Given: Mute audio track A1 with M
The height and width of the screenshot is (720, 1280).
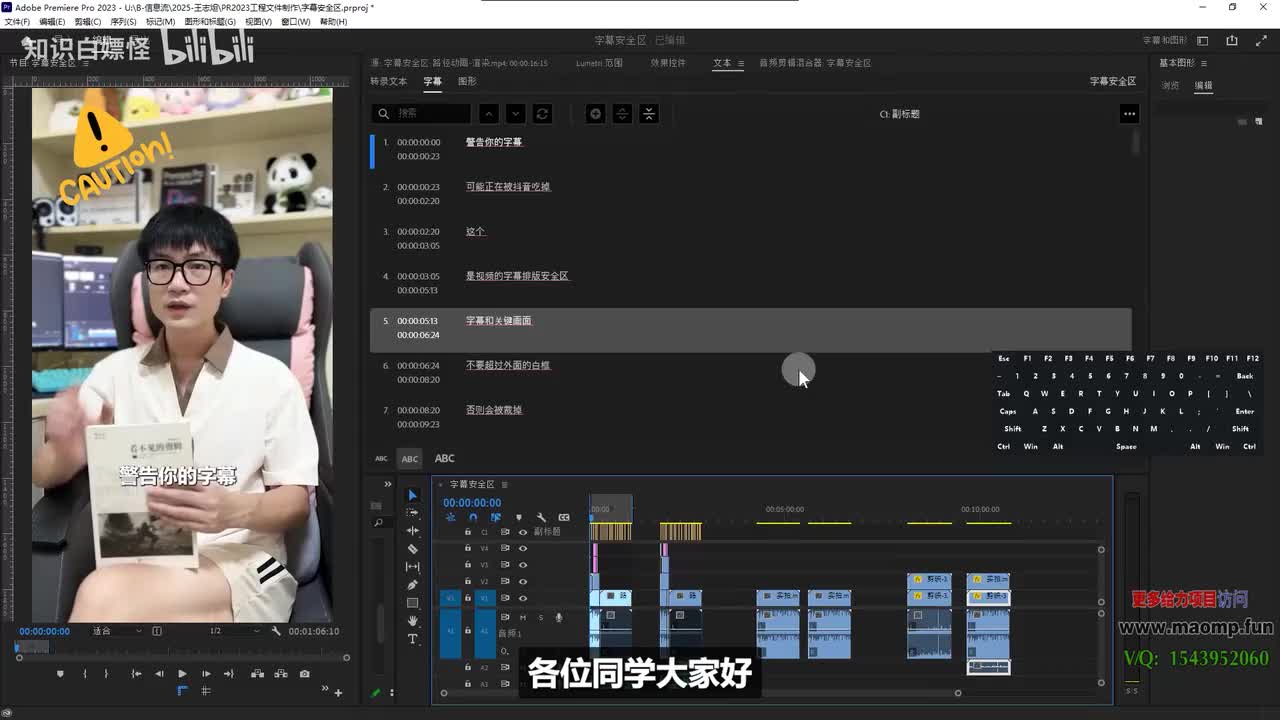Looking at the screenshot, I should [x=522, y=617].
